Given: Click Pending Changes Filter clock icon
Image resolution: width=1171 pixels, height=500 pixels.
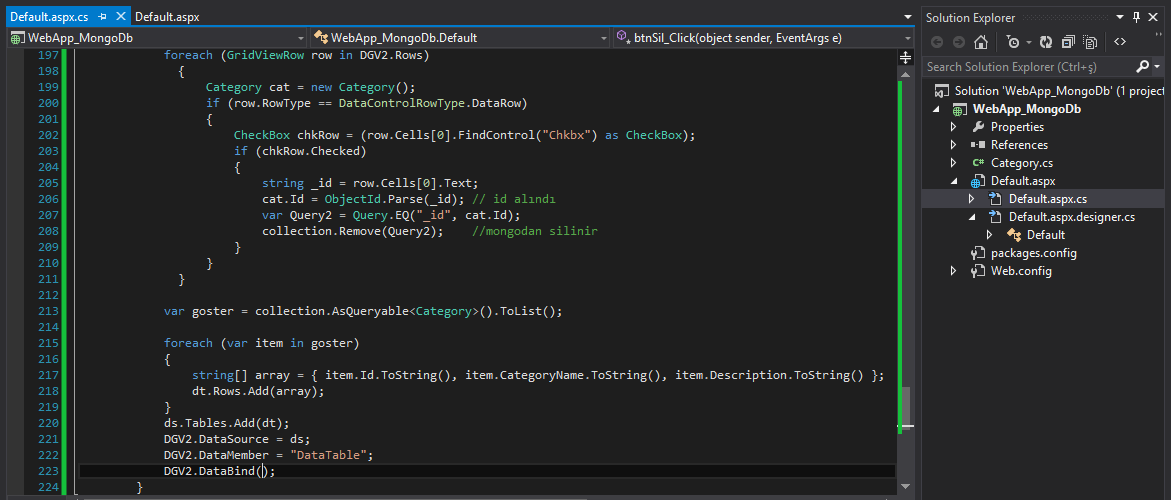Looking at the screenshot, I should coord(1013,42).
